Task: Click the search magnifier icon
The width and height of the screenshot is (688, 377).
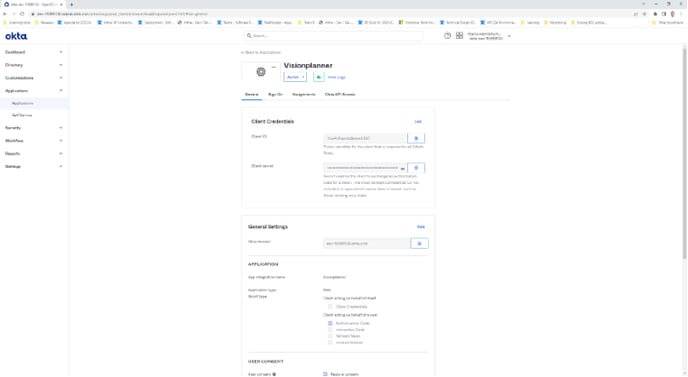Action: coord(249,36)
